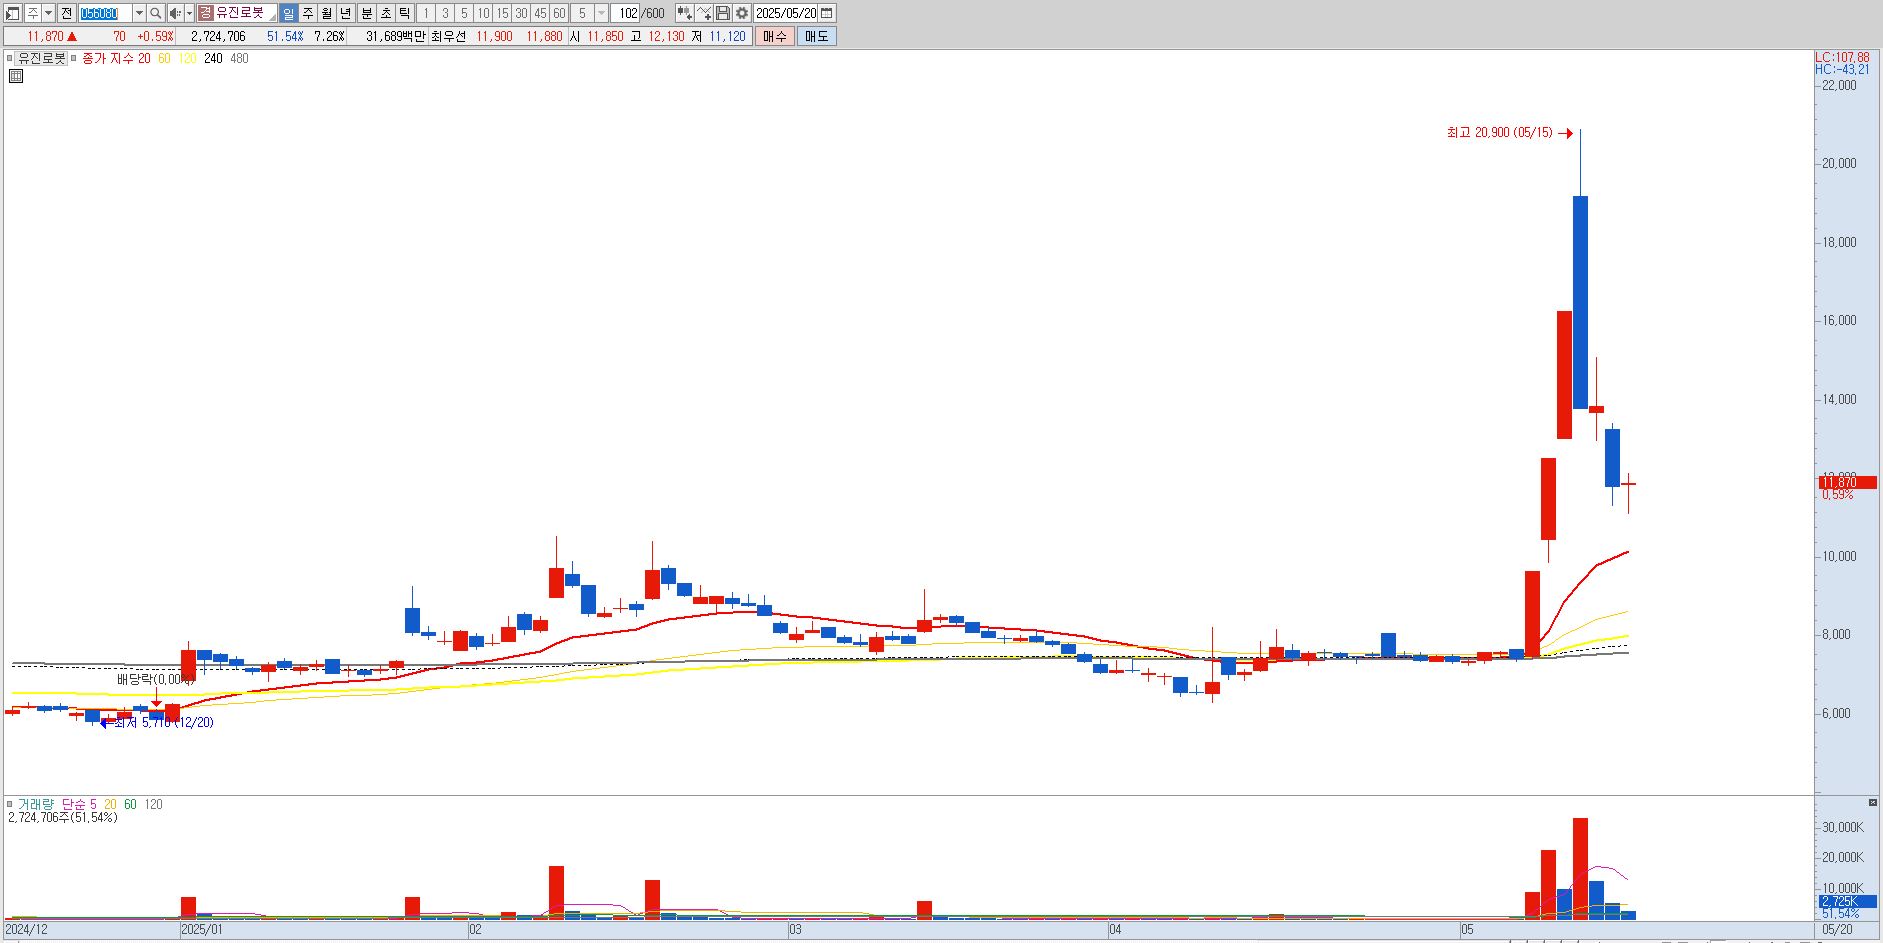
Task: Choose the 15 interval button
Action: (x=502, y=13)
